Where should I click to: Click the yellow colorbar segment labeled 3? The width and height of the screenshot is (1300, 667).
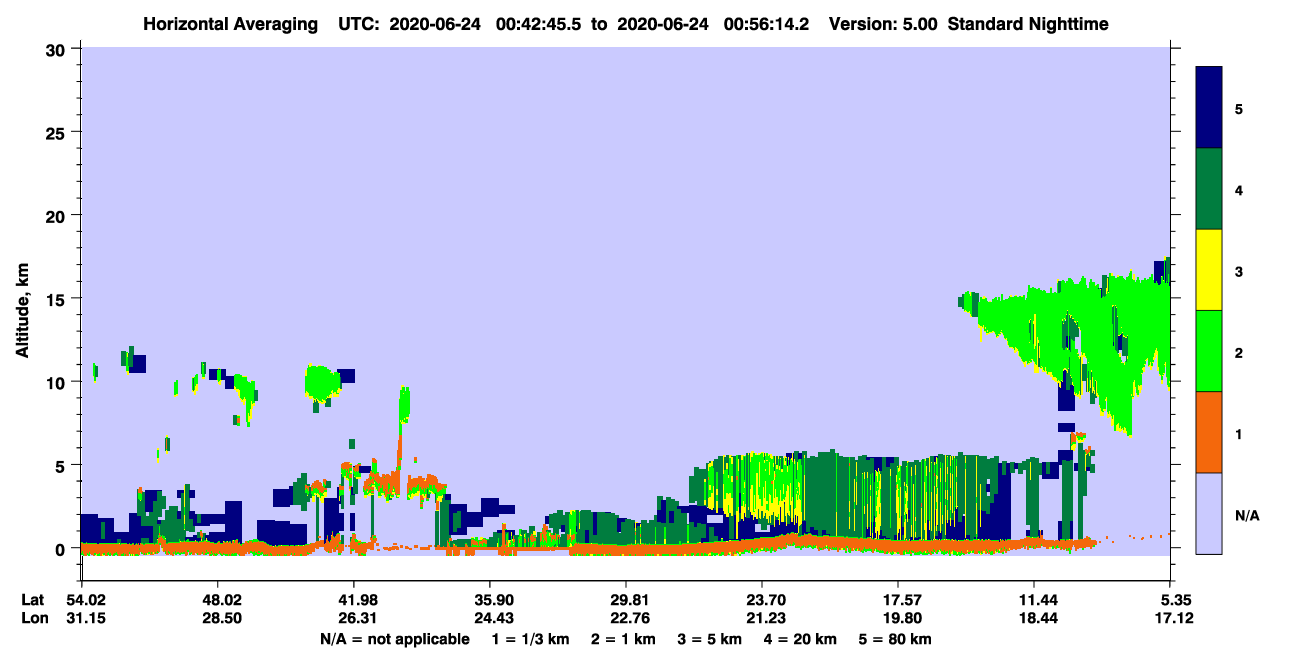[1209, 270]
